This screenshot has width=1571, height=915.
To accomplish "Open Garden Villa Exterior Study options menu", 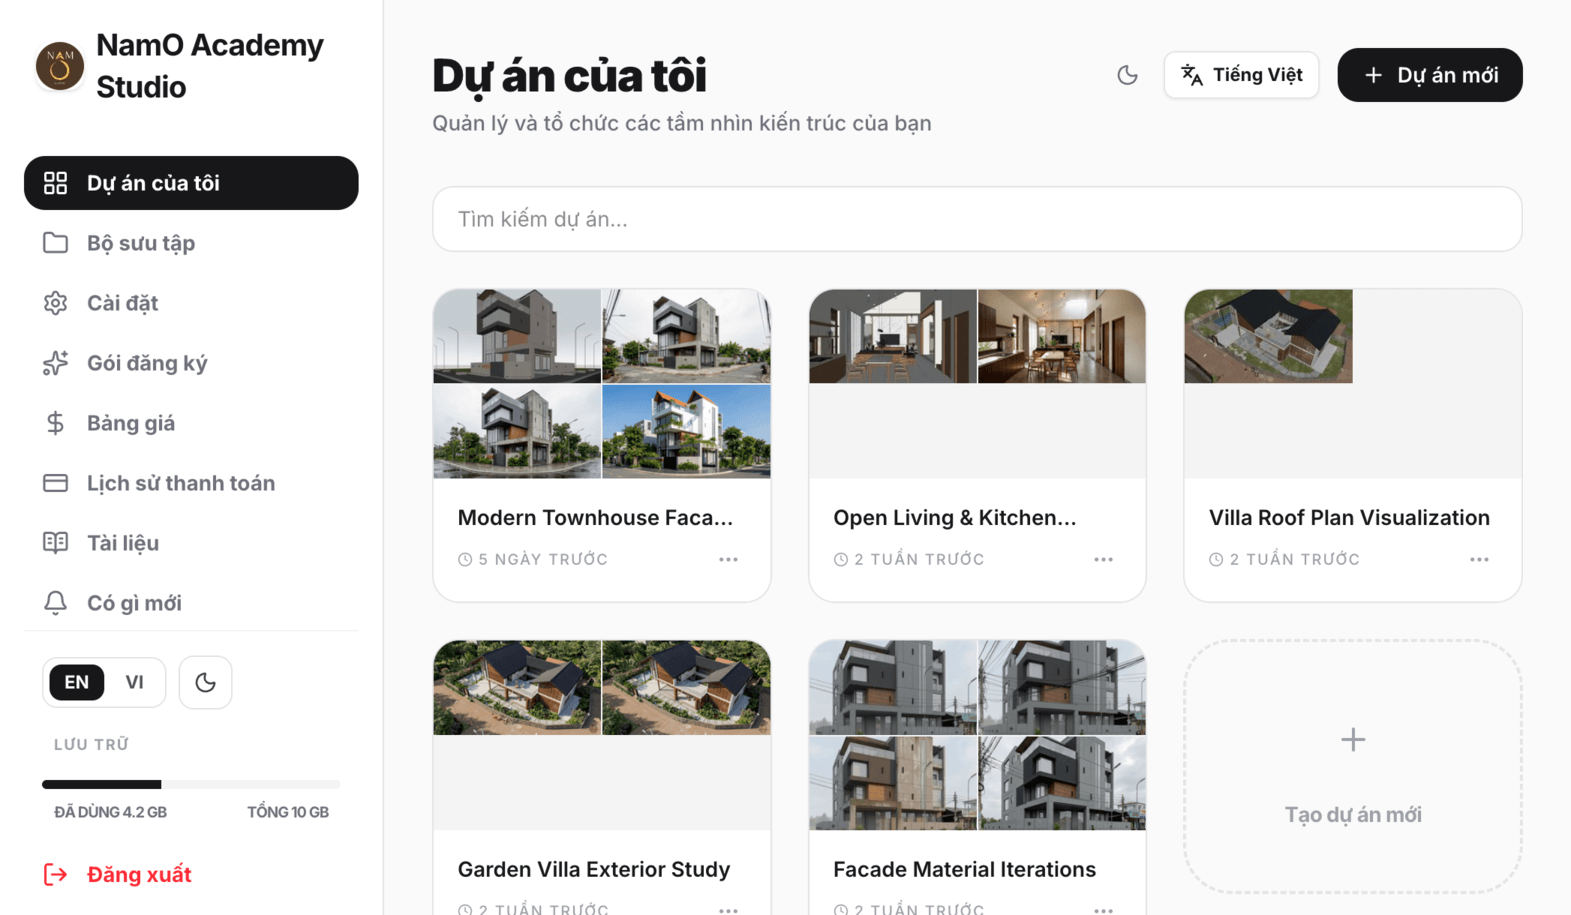I will tap(728, 910).
